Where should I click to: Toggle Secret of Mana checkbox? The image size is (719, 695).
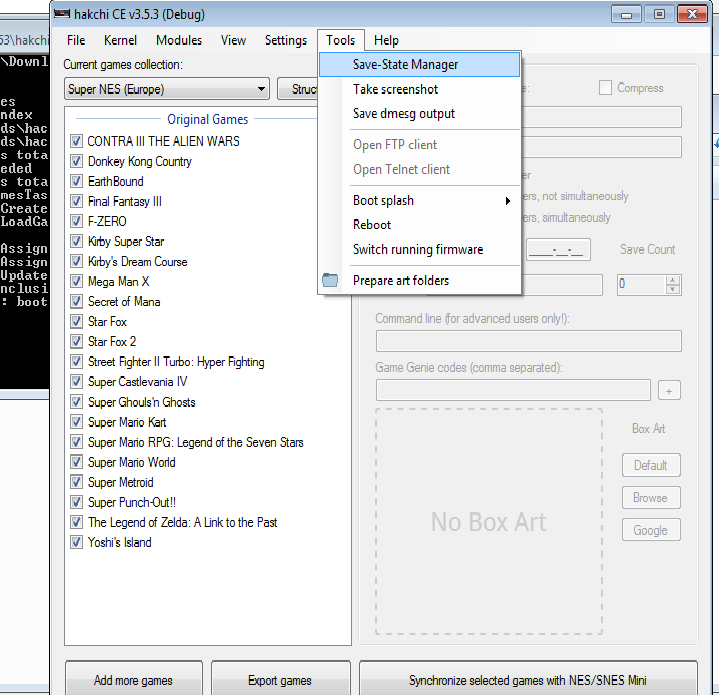(x=76, y=302)
